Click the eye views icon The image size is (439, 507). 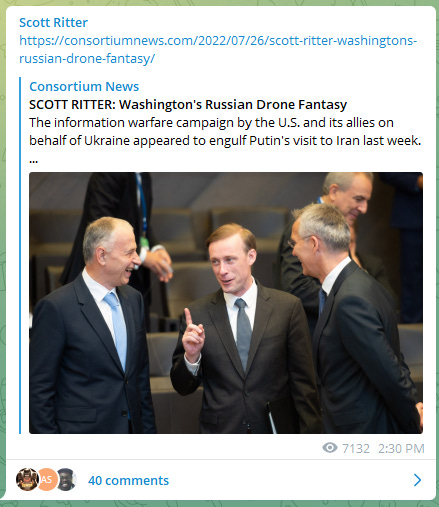pos(330,448)
